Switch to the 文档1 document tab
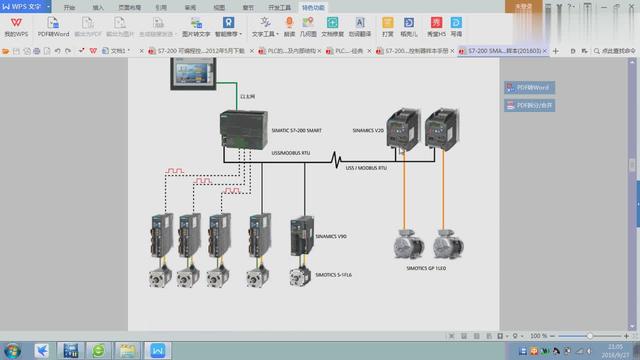 [120, 51]
